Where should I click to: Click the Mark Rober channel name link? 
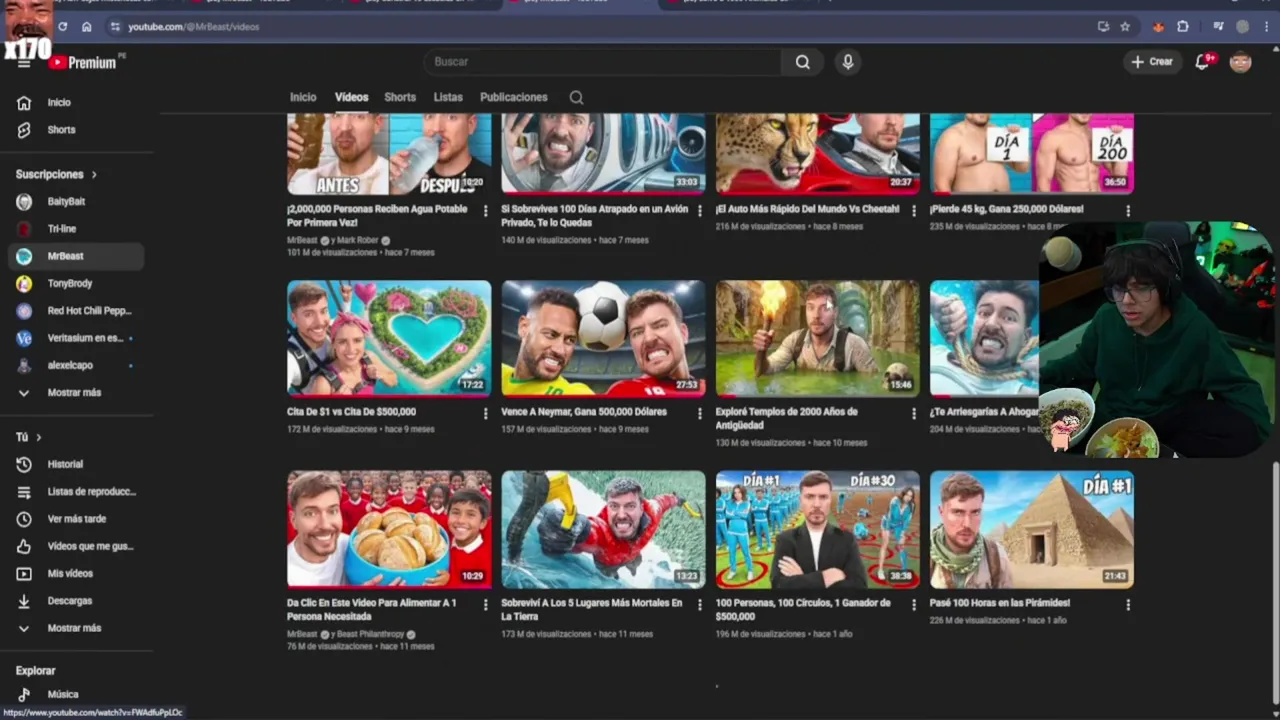click(x=357, y=241)
